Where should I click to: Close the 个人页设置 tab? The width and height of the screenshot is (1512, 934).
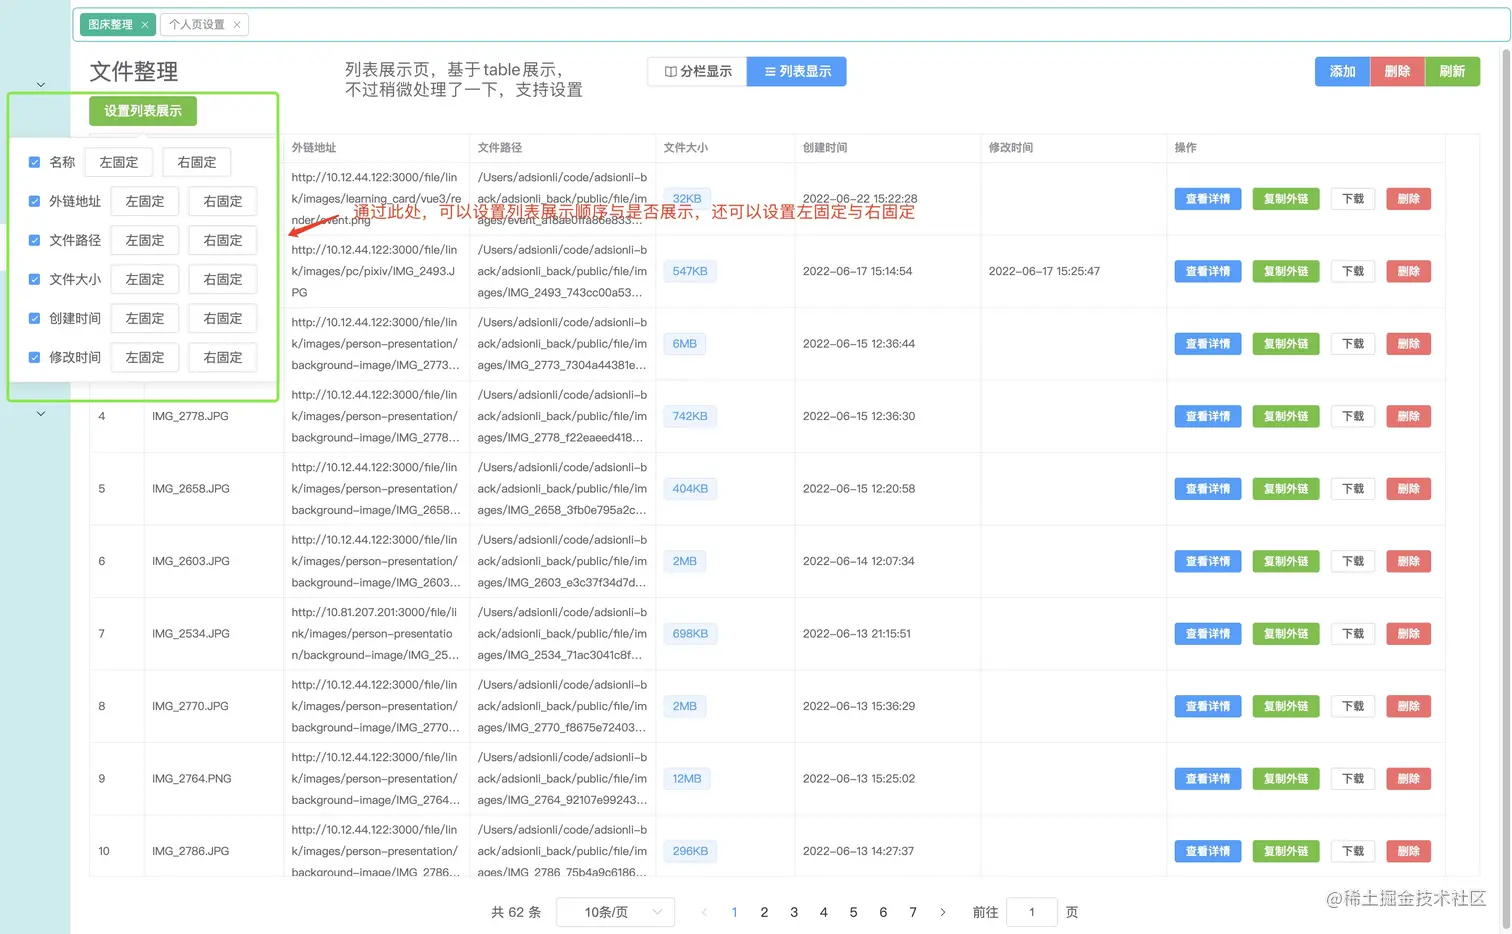(x=237, y=25)
